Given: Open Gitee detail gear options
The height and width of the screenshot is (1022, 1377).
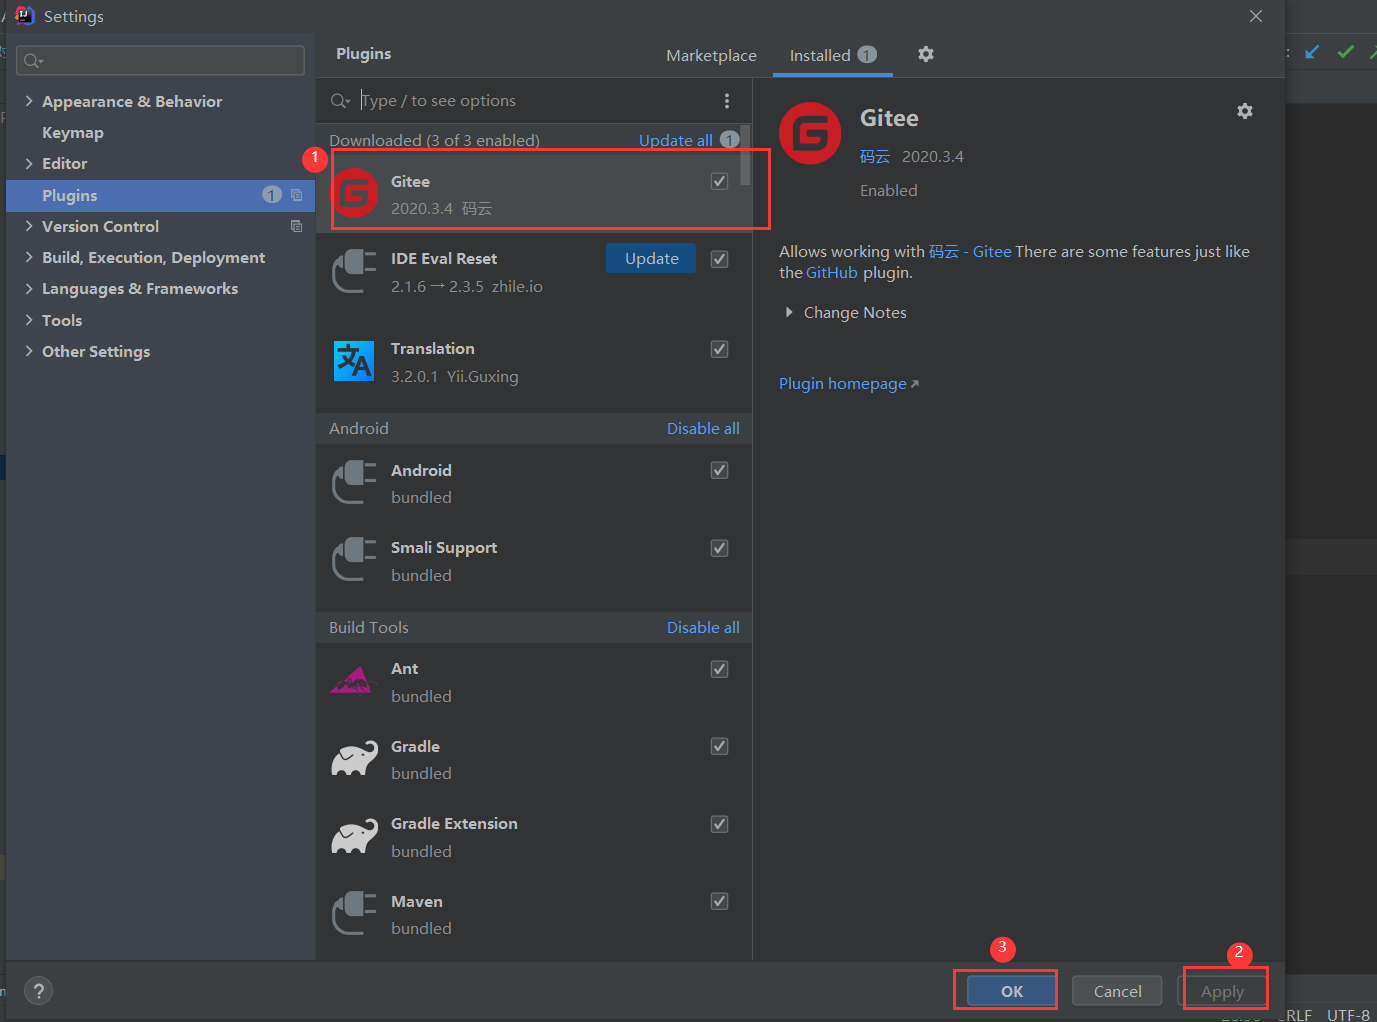Looking at the screenshot, I should [1245, 111].
